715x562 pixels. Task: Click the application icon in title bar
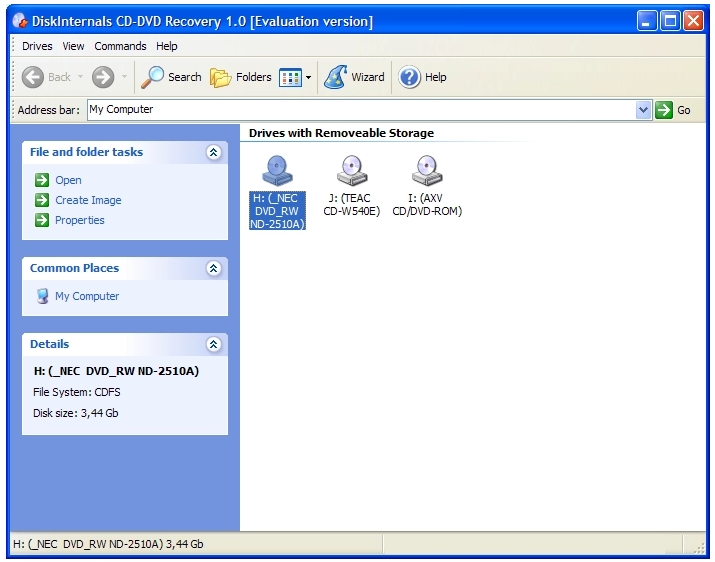click(20, 21)
